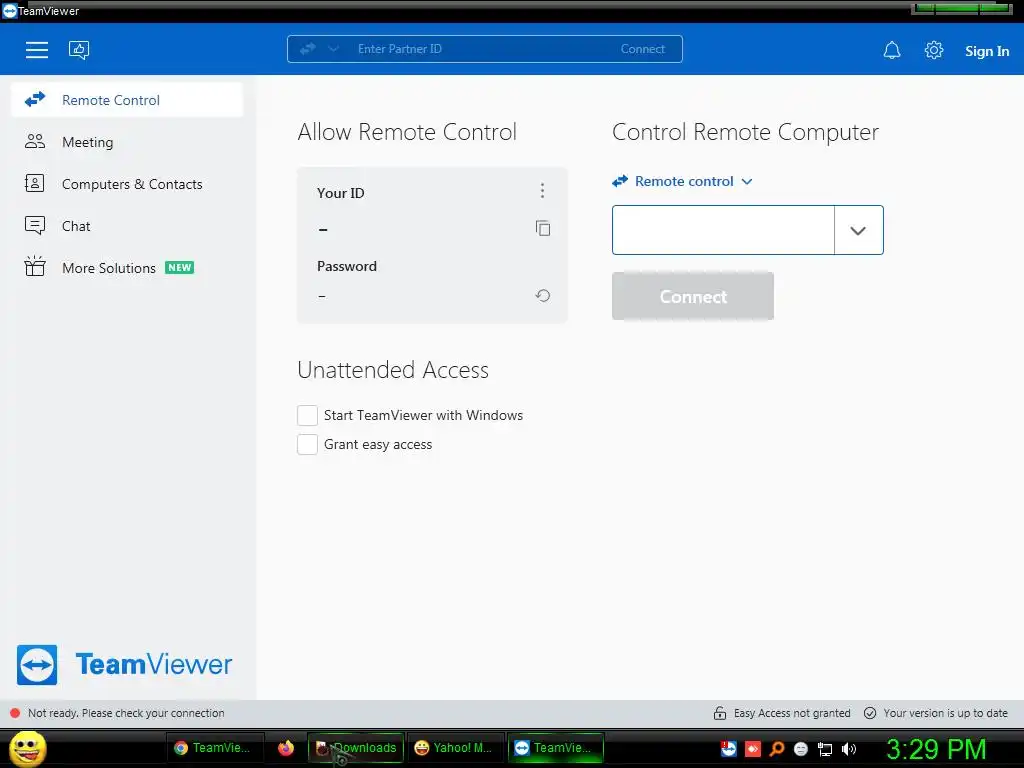Click the Remote Control arrows icon in sidebar
The height and width of the screenshot is (768, 1024).
(x=35, y=99)
